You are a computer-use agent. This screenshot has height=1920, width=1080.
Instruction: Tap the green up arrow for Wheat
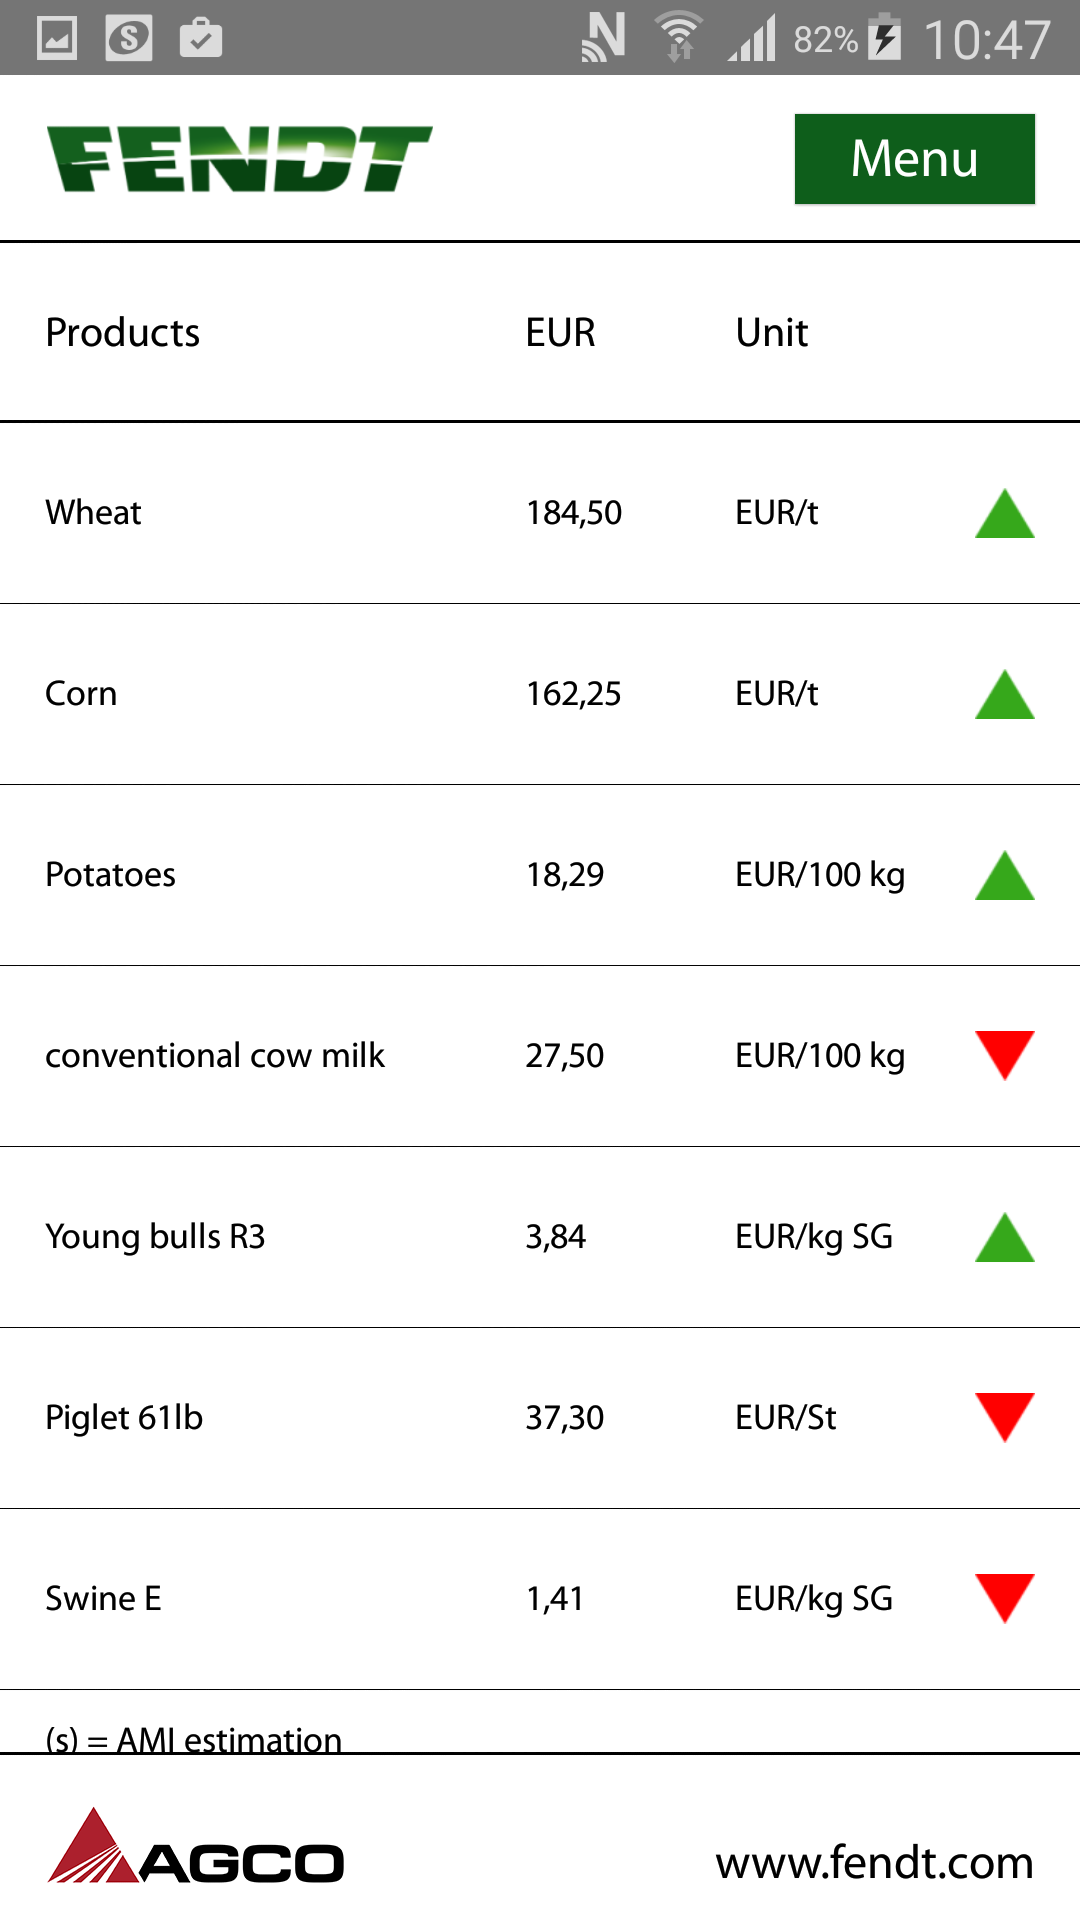coord(1004,514)
